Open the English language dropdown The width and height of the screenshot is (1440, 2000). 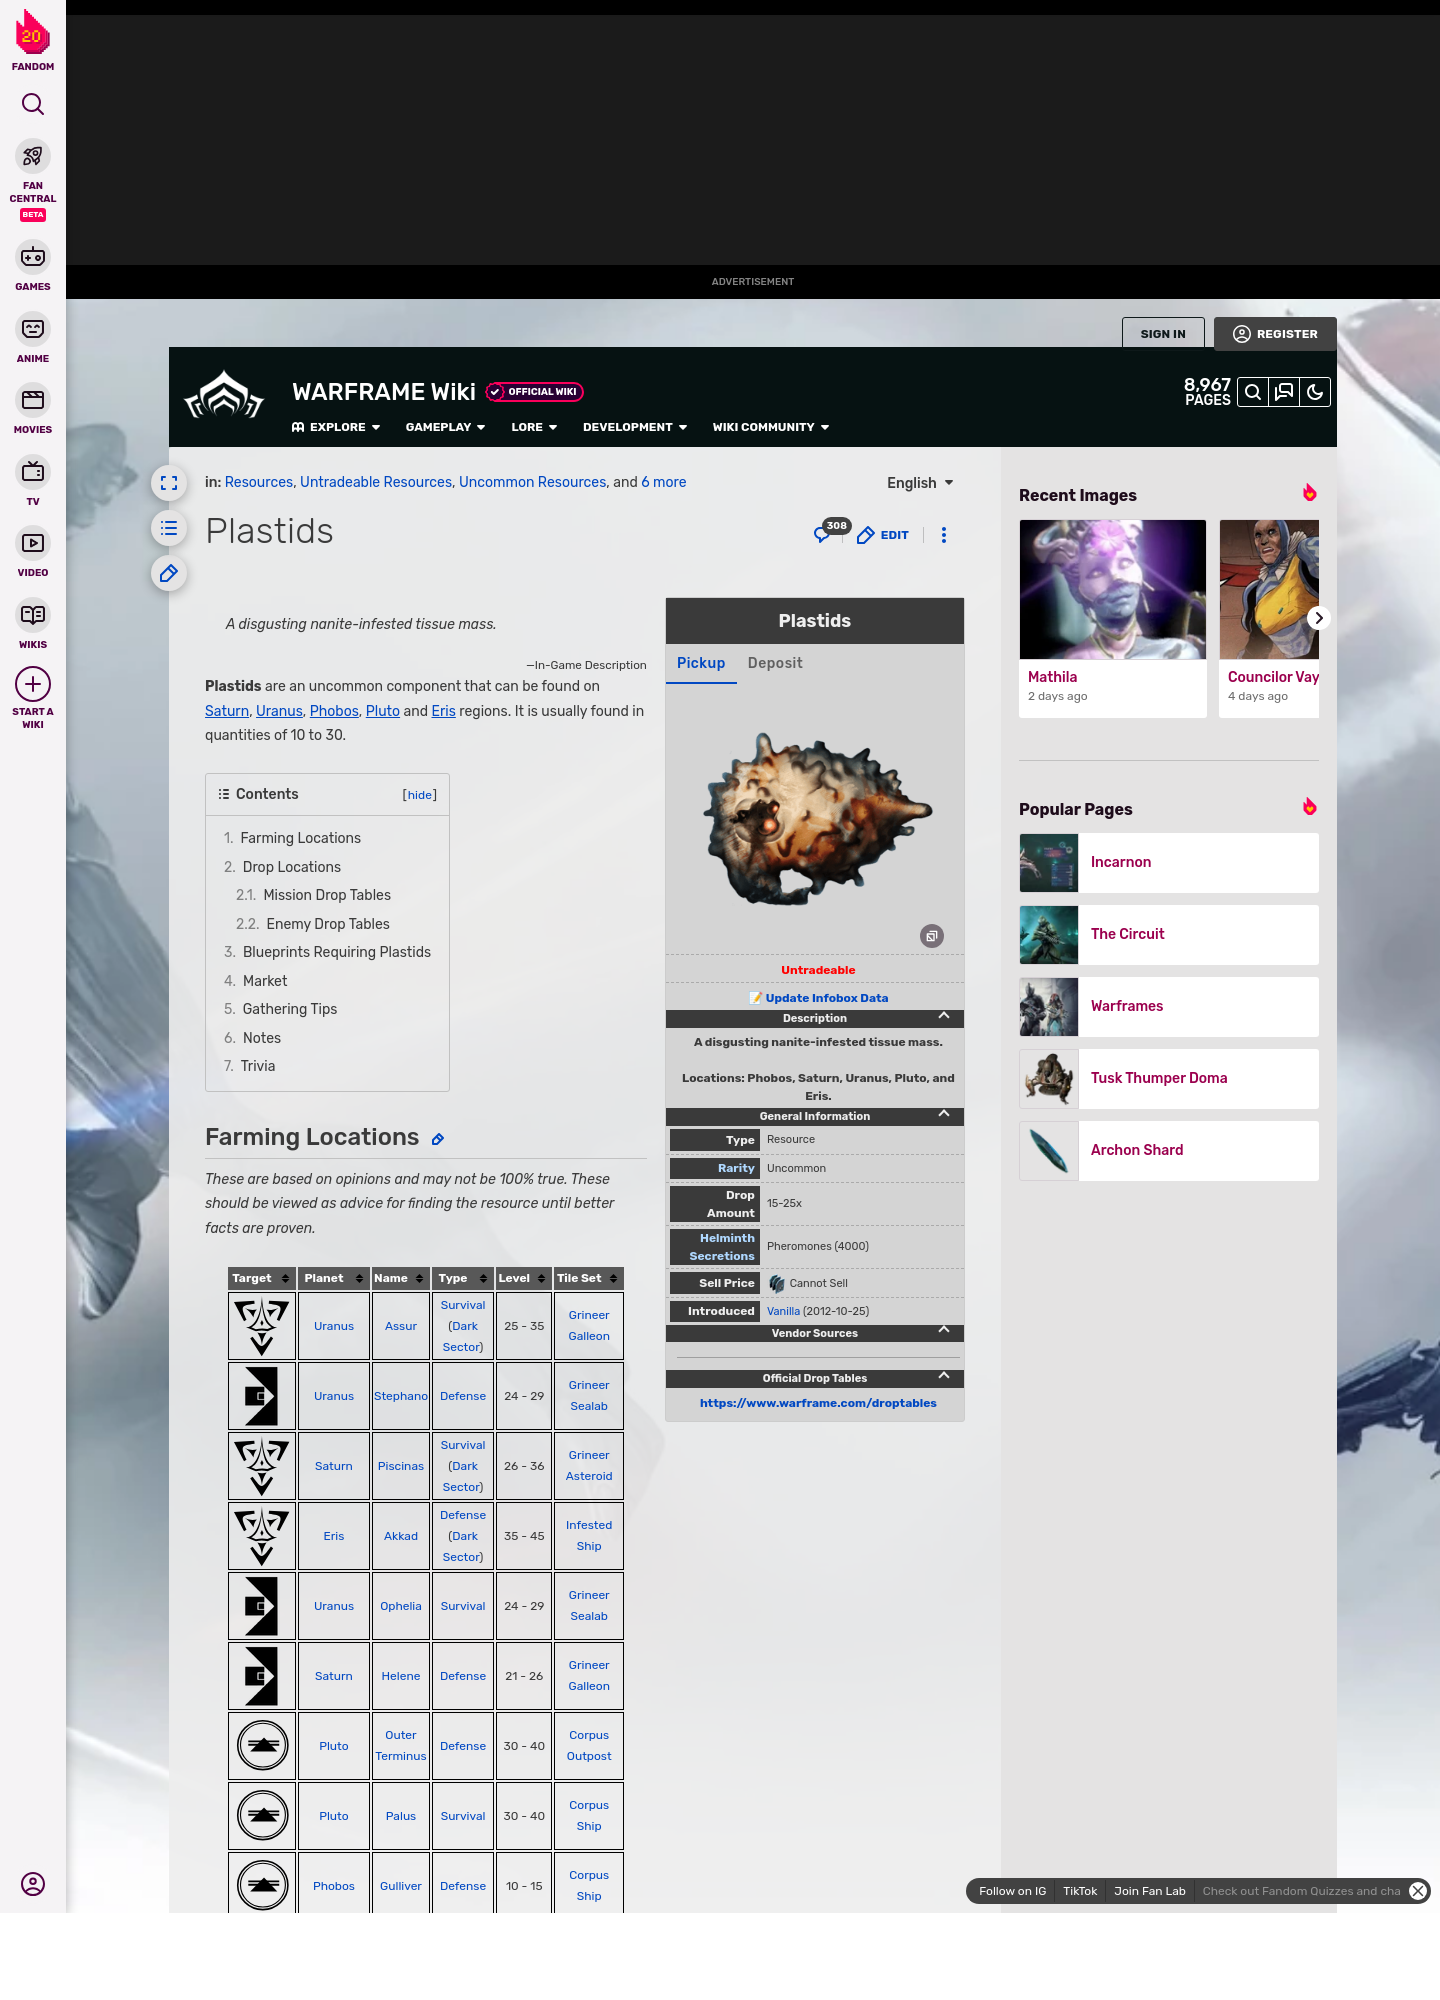920,483
